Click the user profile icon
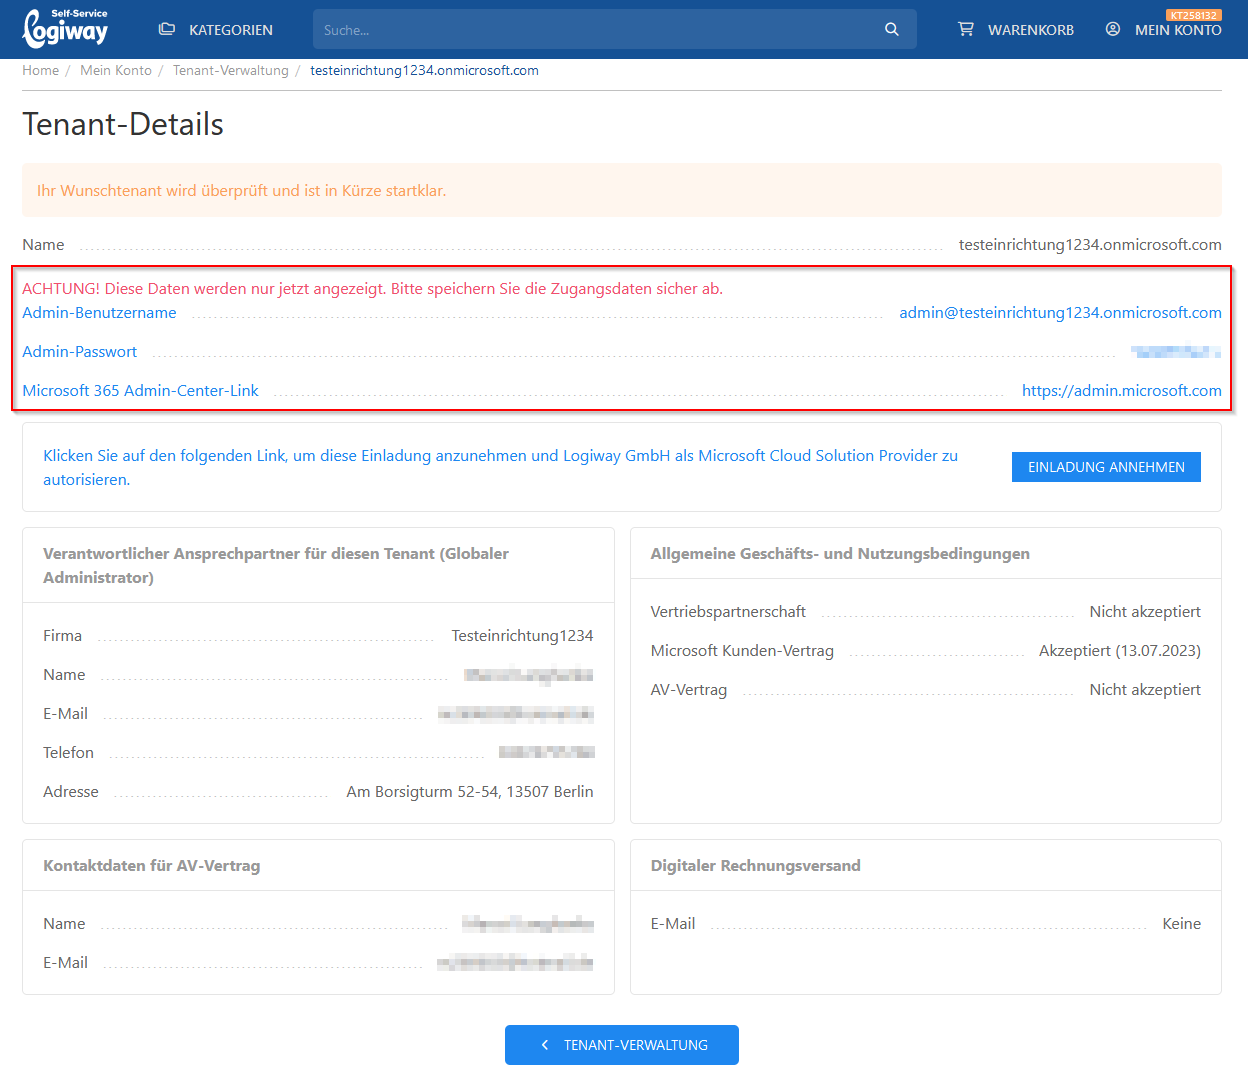Screen dimensions: 1248x1074 1112,29
